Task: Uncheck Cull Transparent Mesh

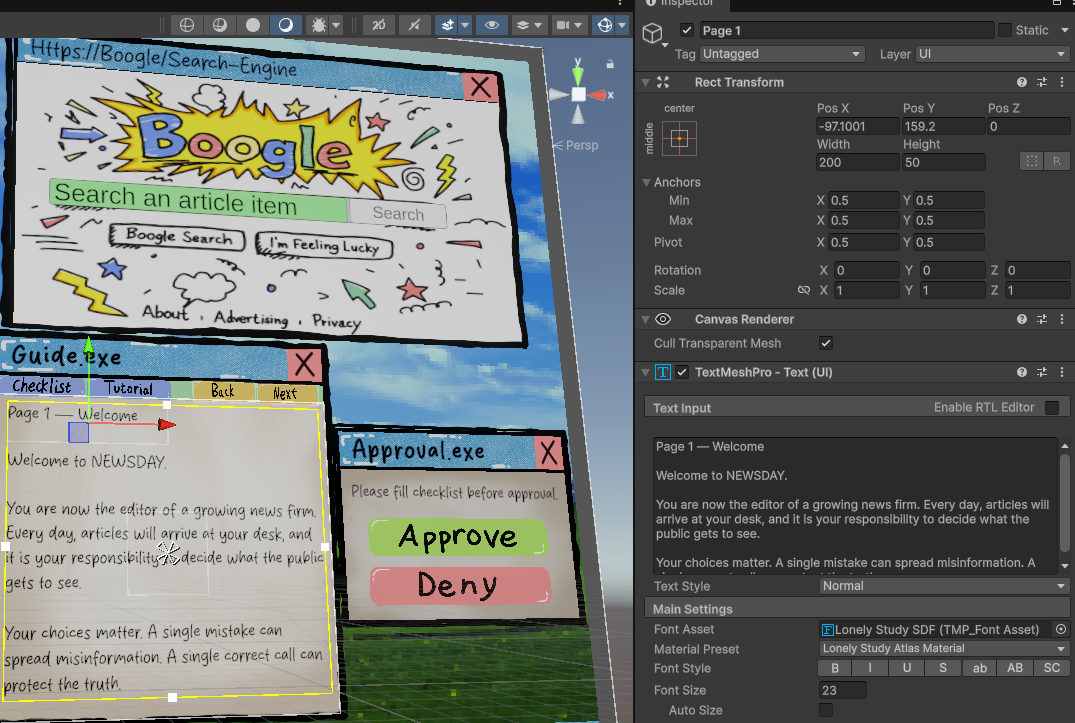Action: tap(825, 343)
